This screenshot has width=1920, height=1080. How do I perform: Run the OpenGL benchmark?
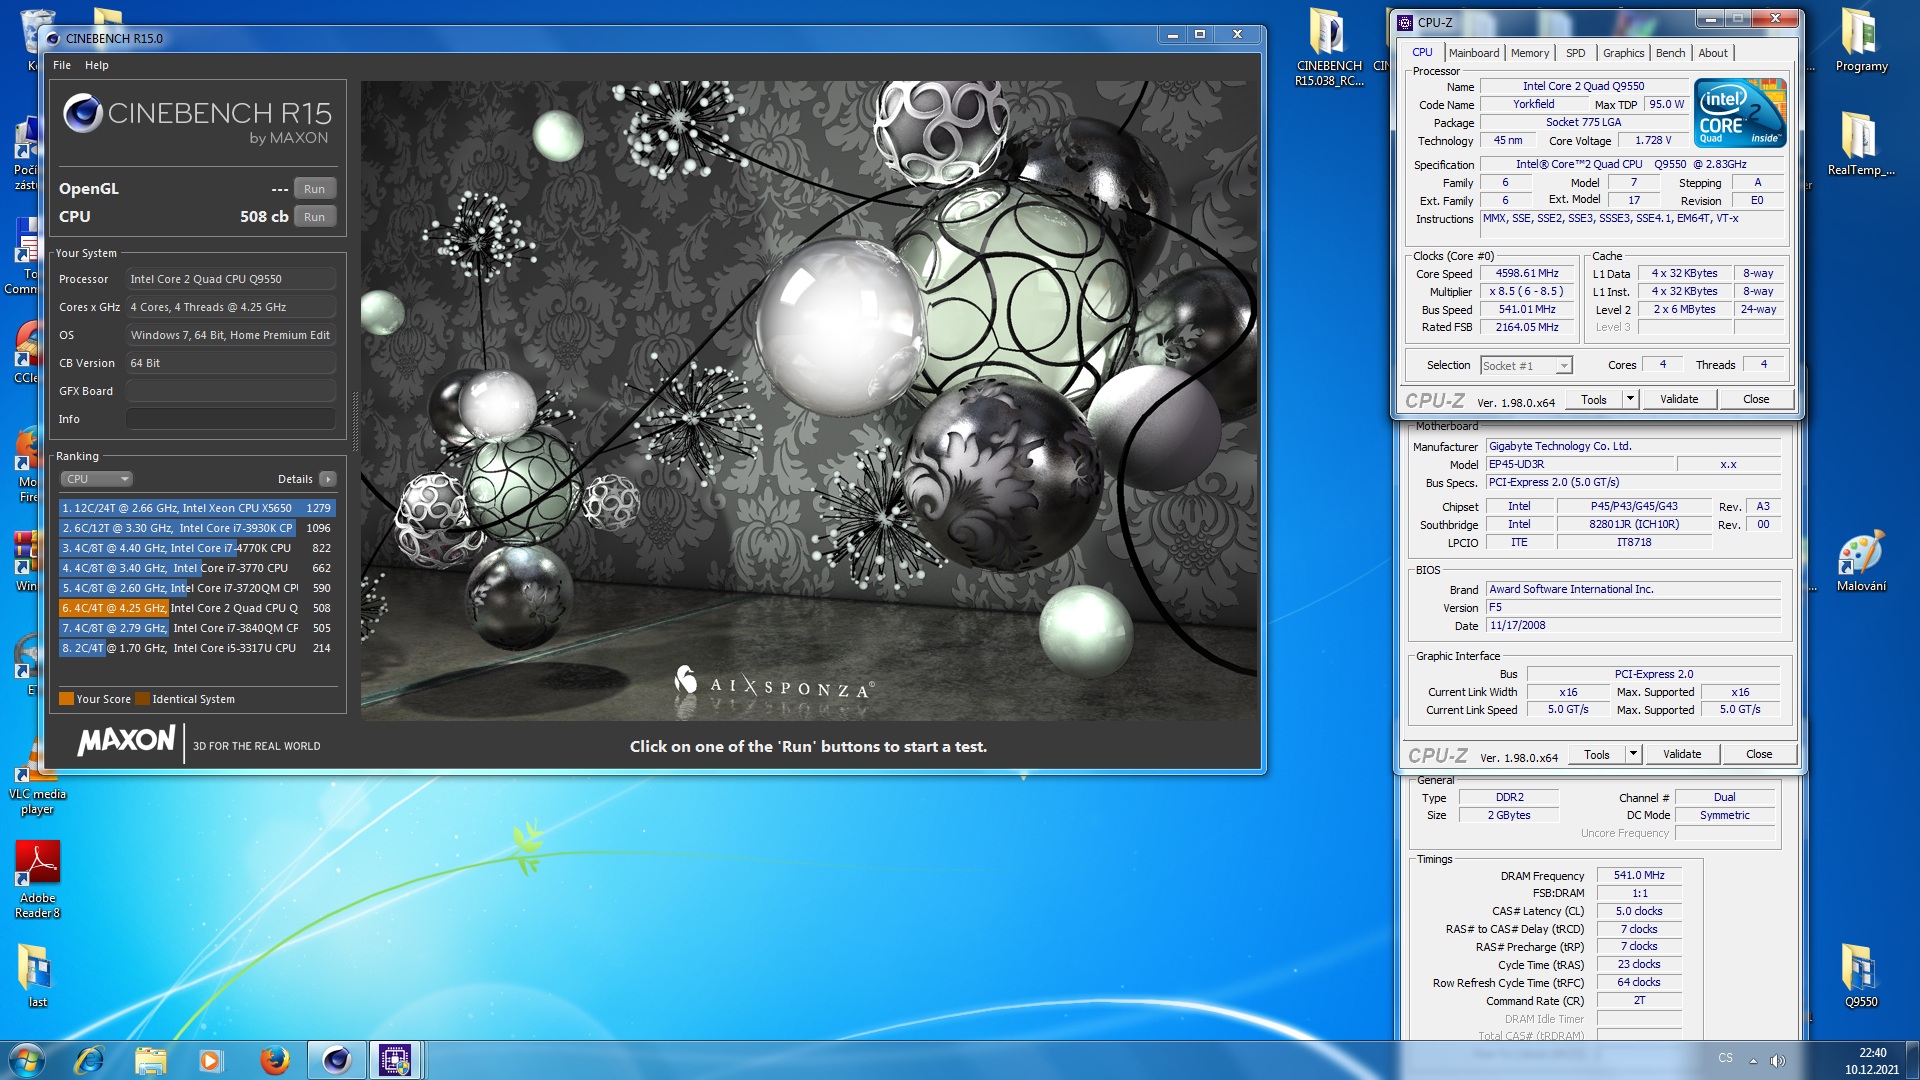coord(315,188)
